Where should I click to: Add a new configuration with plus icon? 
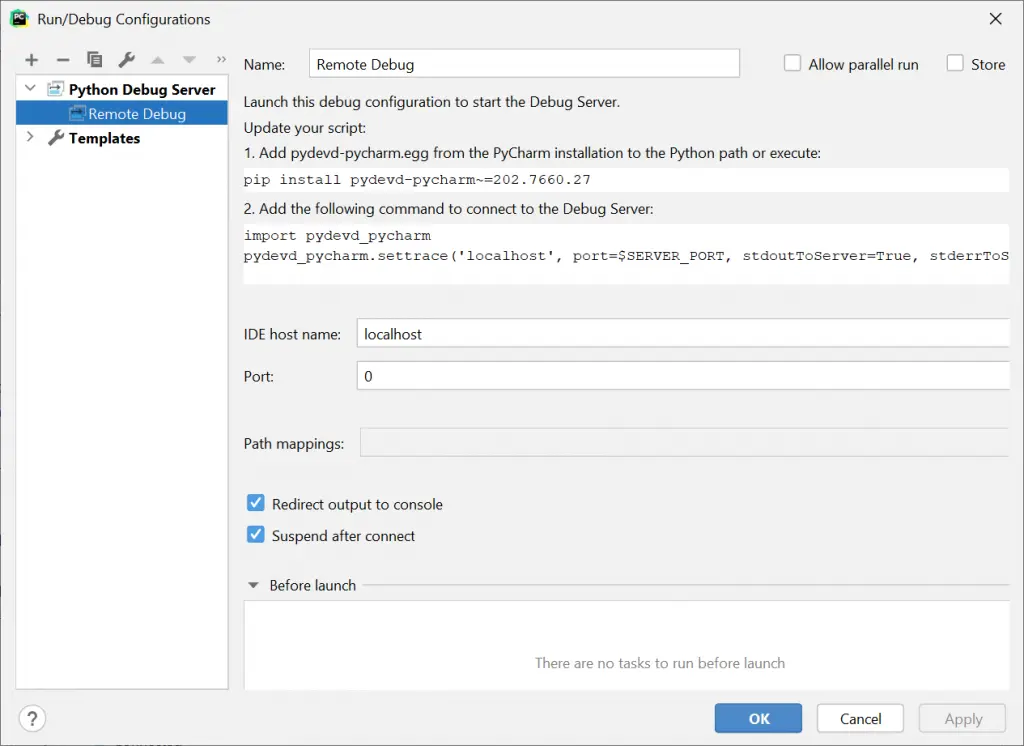point(31,60)
